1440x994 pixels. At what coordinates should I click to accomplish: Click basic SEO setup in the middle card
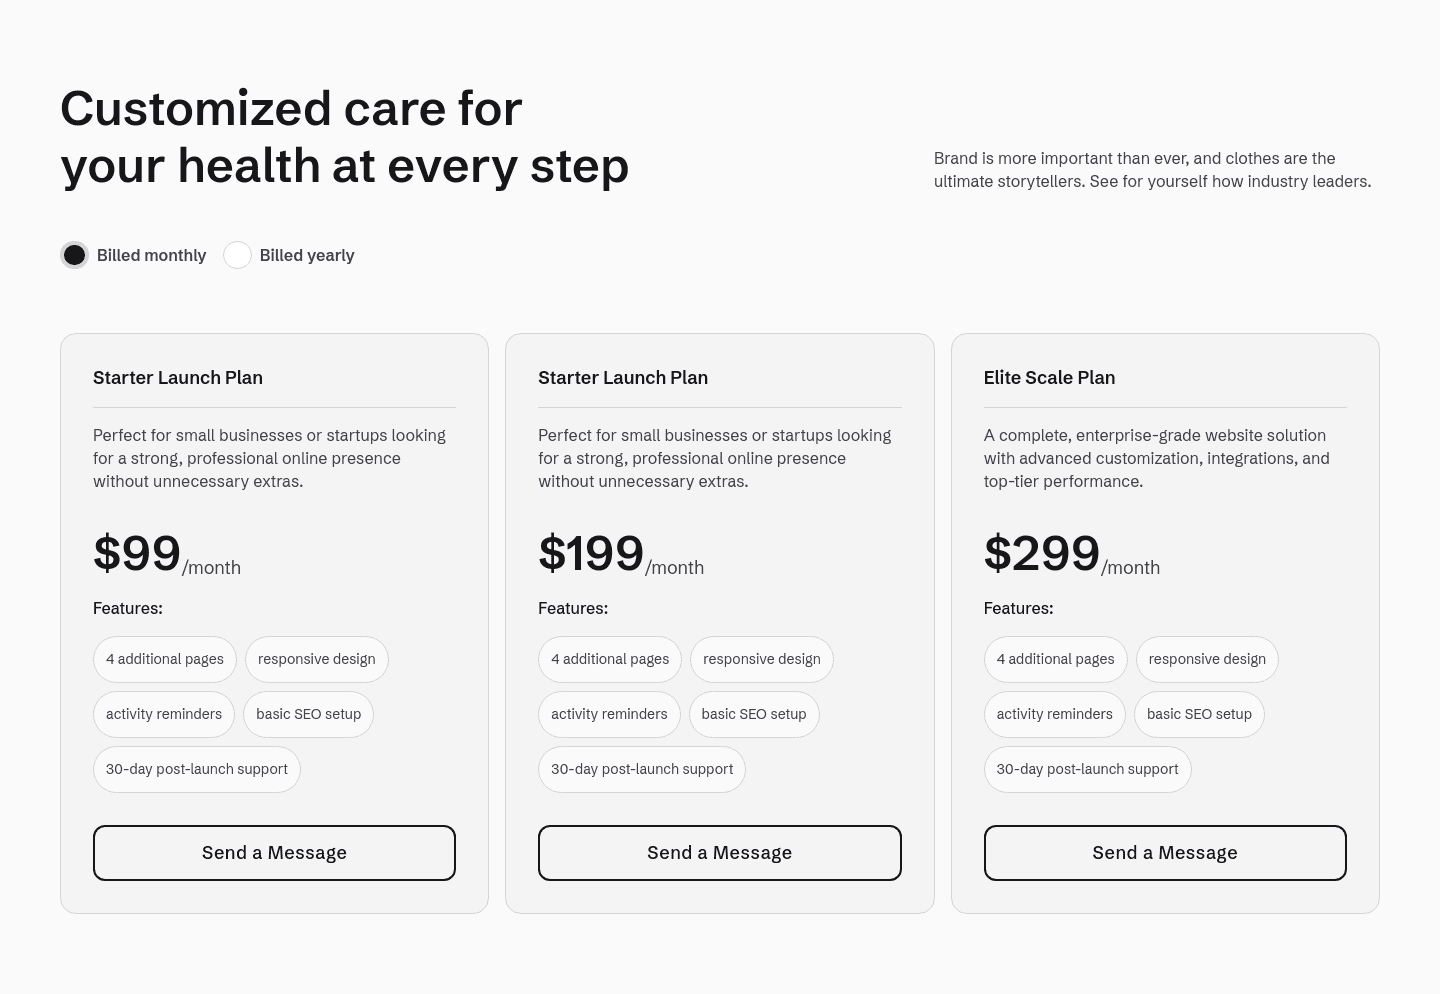[x=753, y=714]
